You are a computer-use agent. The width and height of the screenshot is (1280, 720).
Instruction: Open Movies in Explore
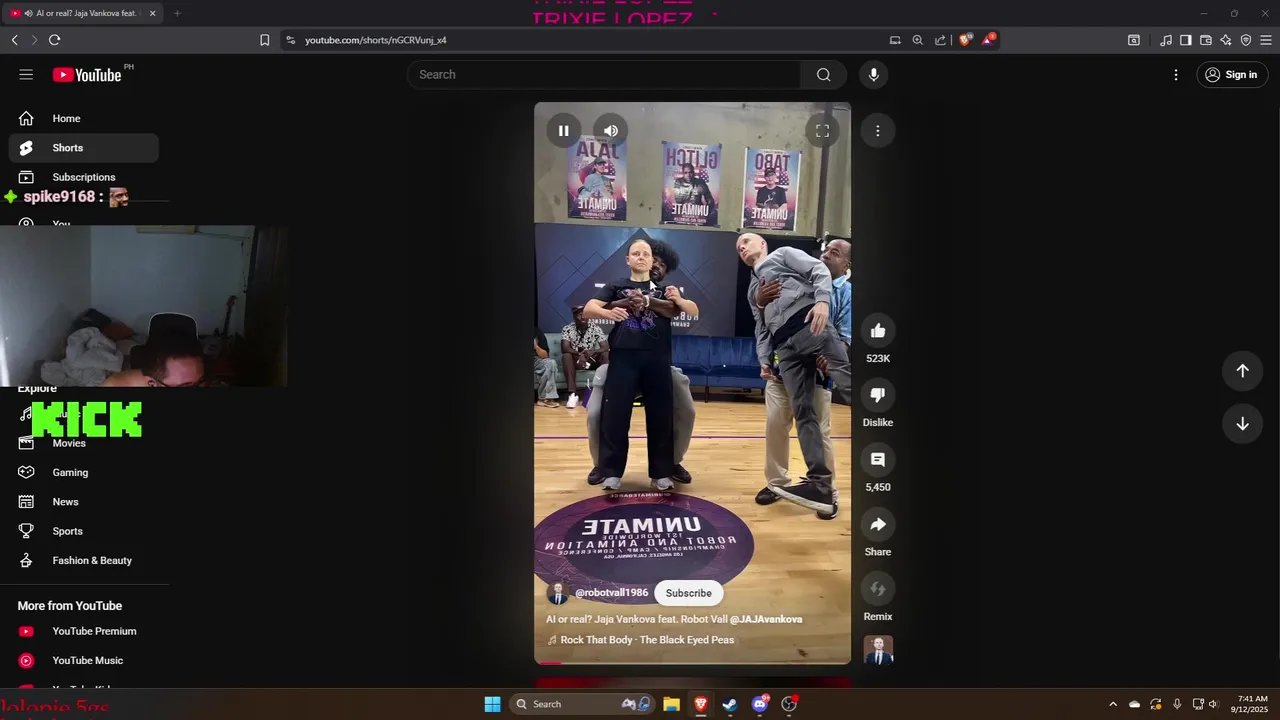click(84, 443)
